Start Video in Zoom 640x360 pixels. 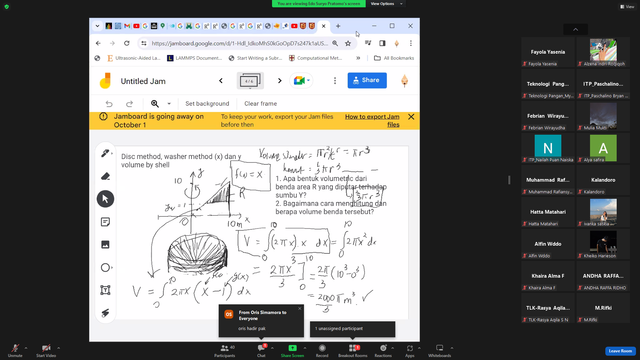coord(46,350)
